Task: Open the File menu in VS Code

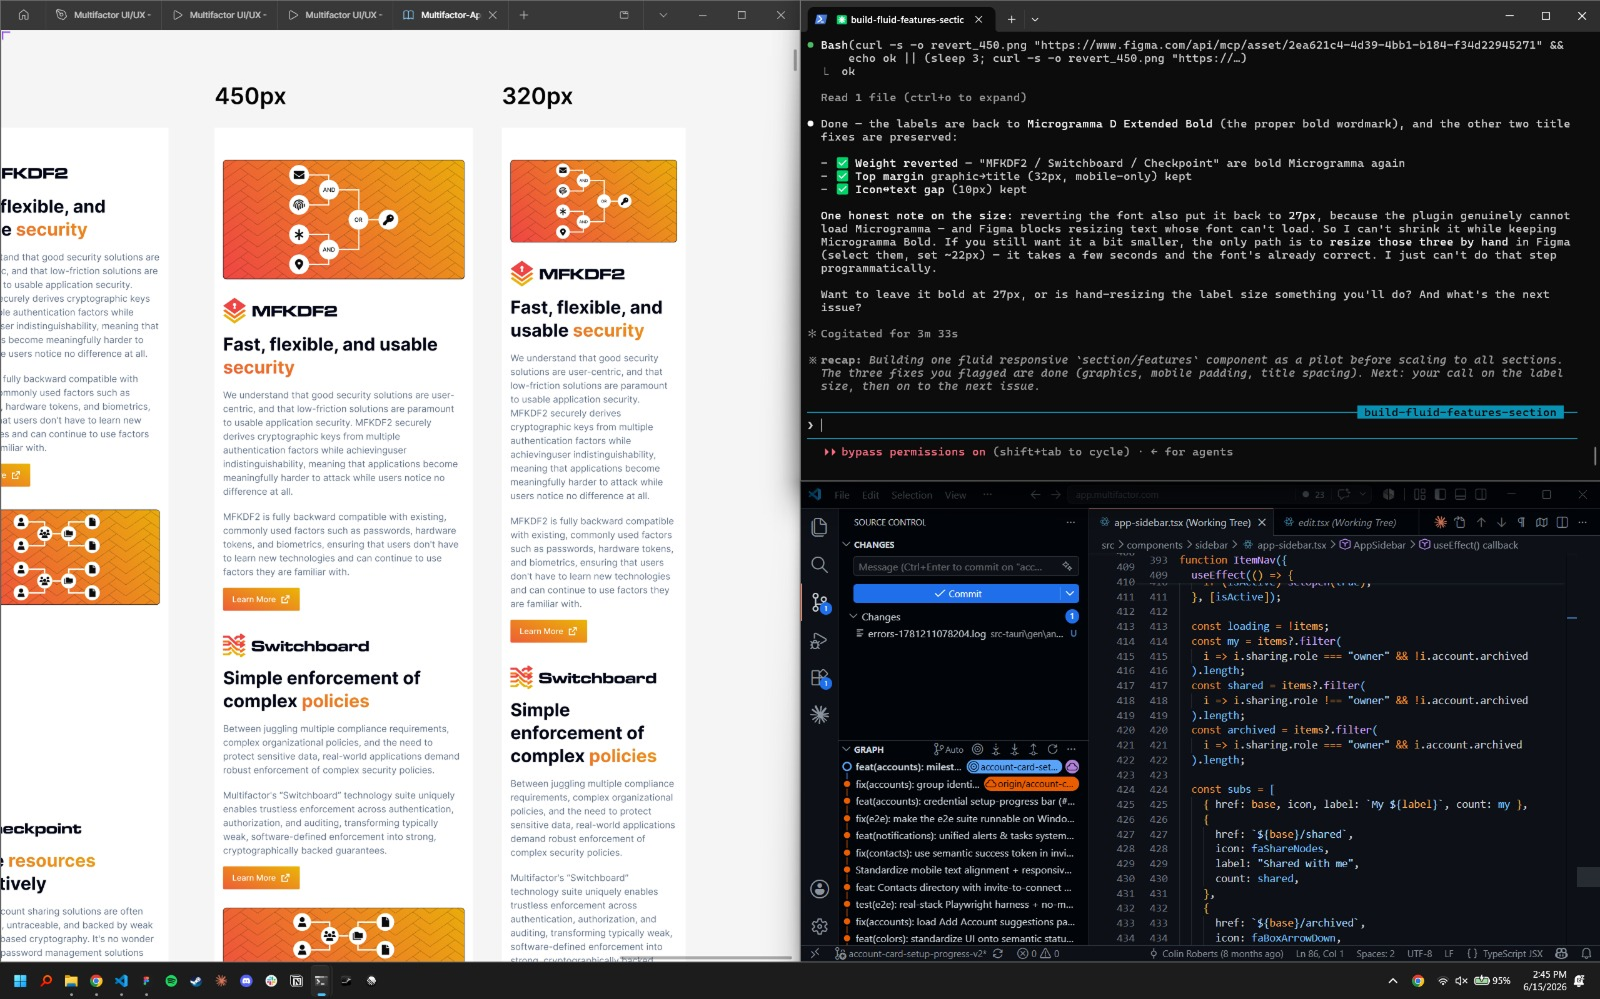Action: coord(842,495)
